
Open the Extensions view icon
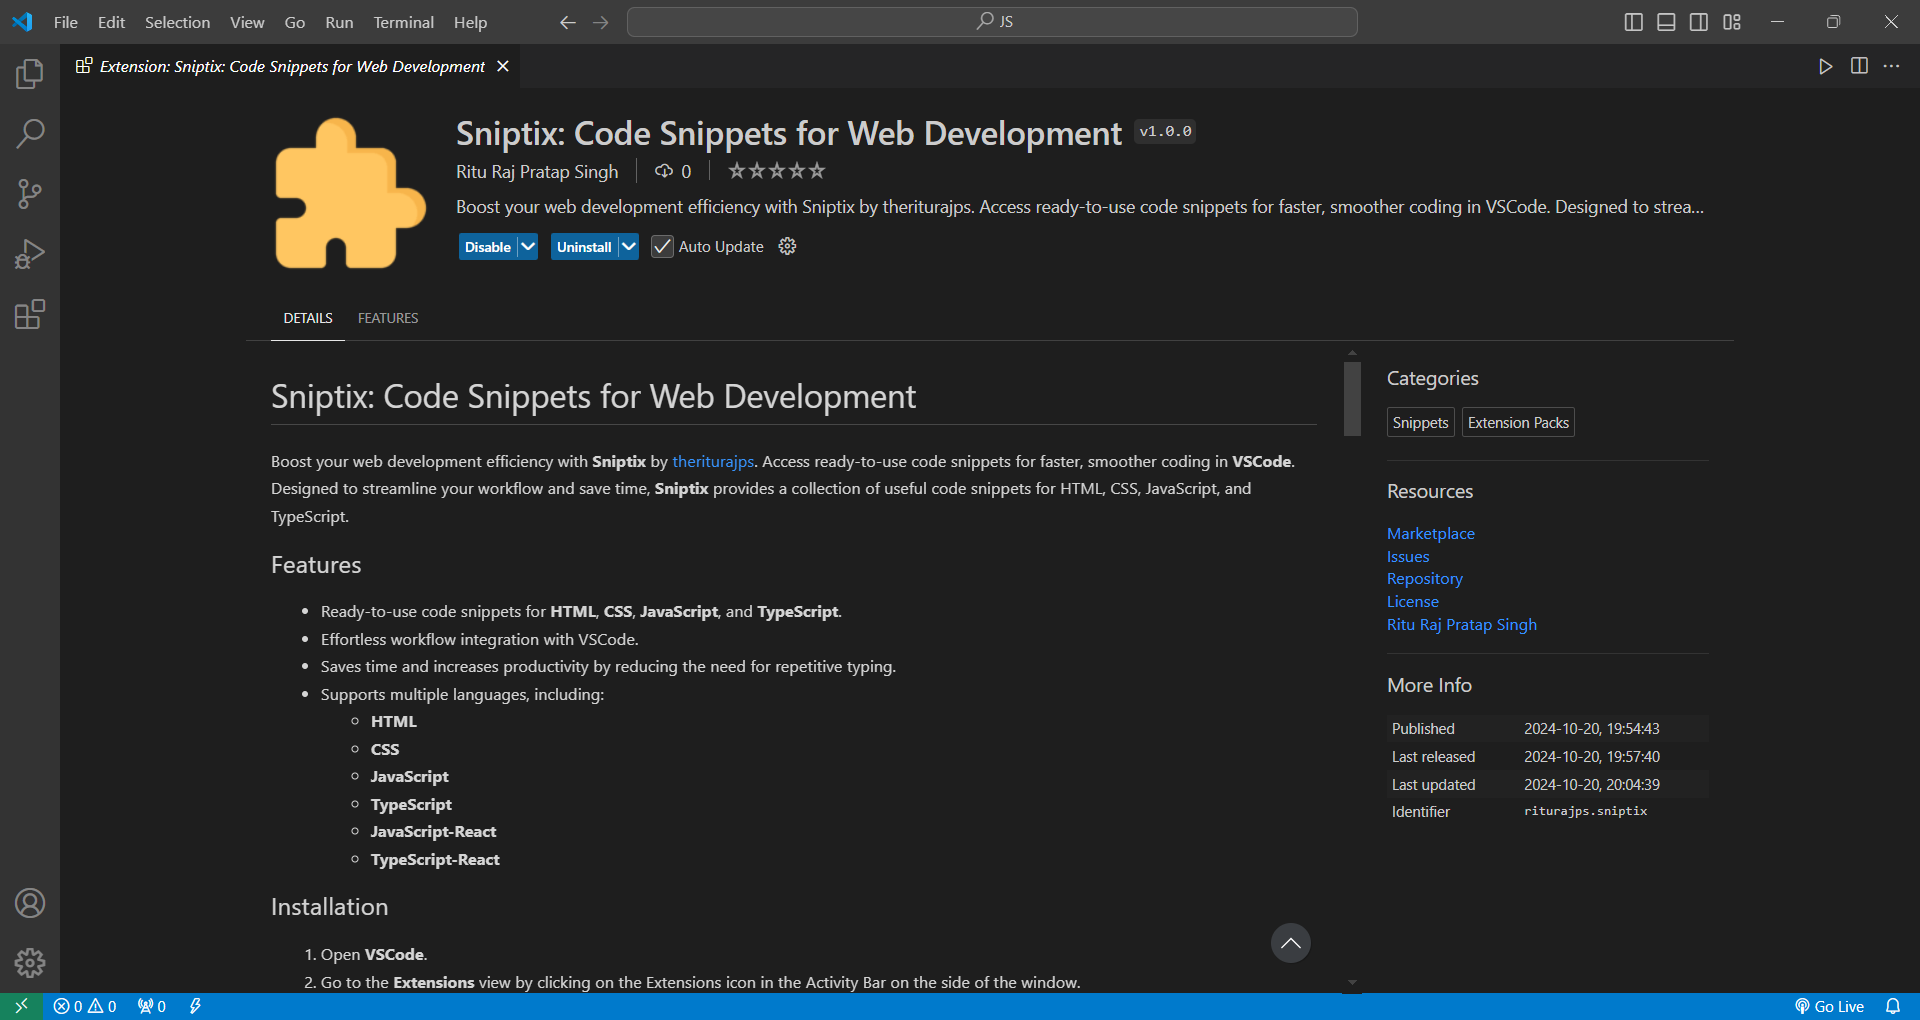click(30, 314)
